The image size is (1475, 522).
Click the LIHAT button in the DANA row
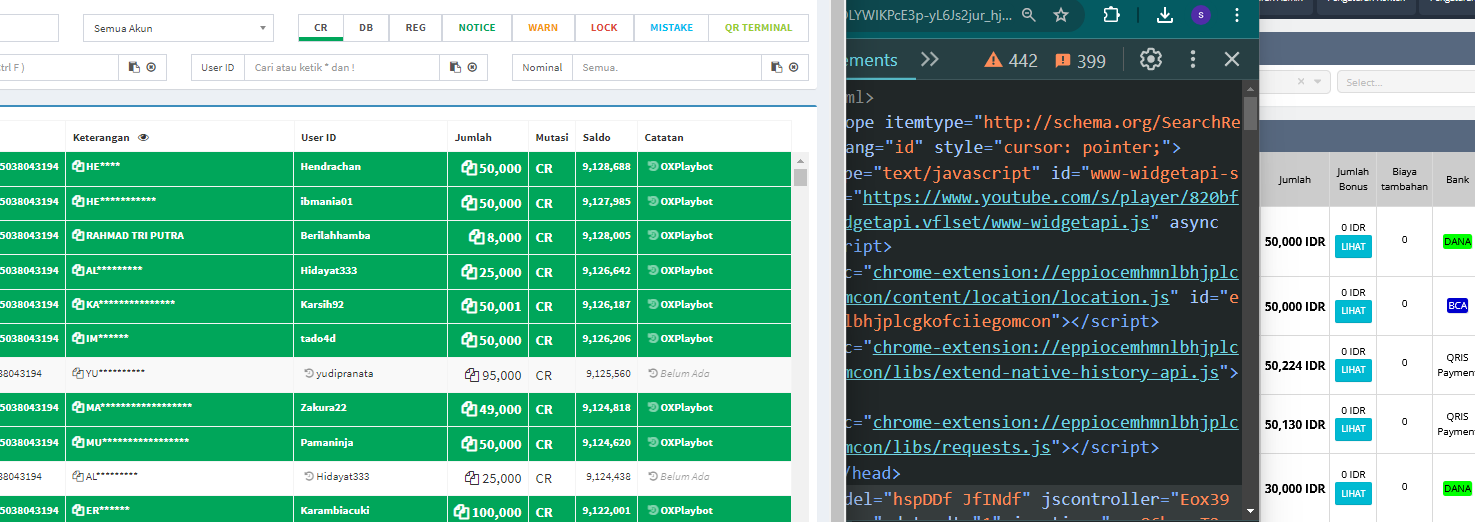coord(1353,247)
